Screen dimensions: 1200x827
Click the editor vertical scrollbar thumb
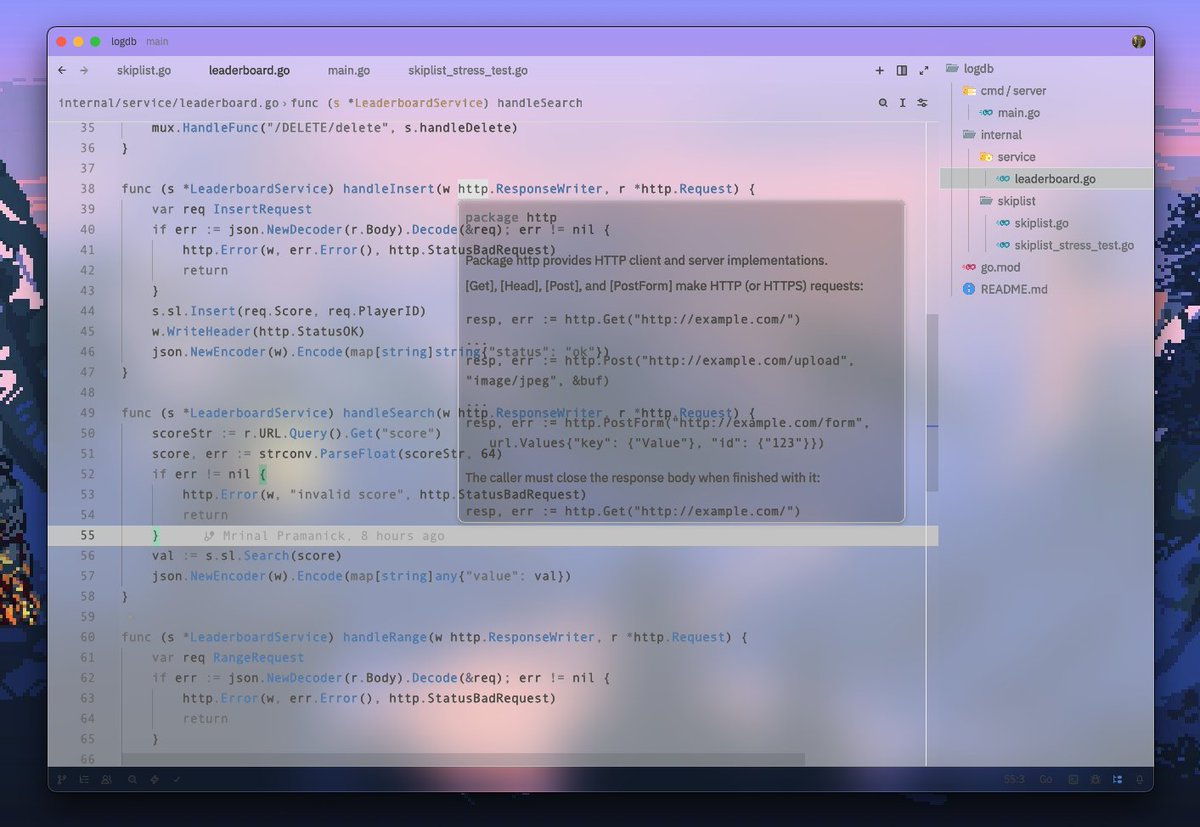pyautogui.click(x=932, y=402)
